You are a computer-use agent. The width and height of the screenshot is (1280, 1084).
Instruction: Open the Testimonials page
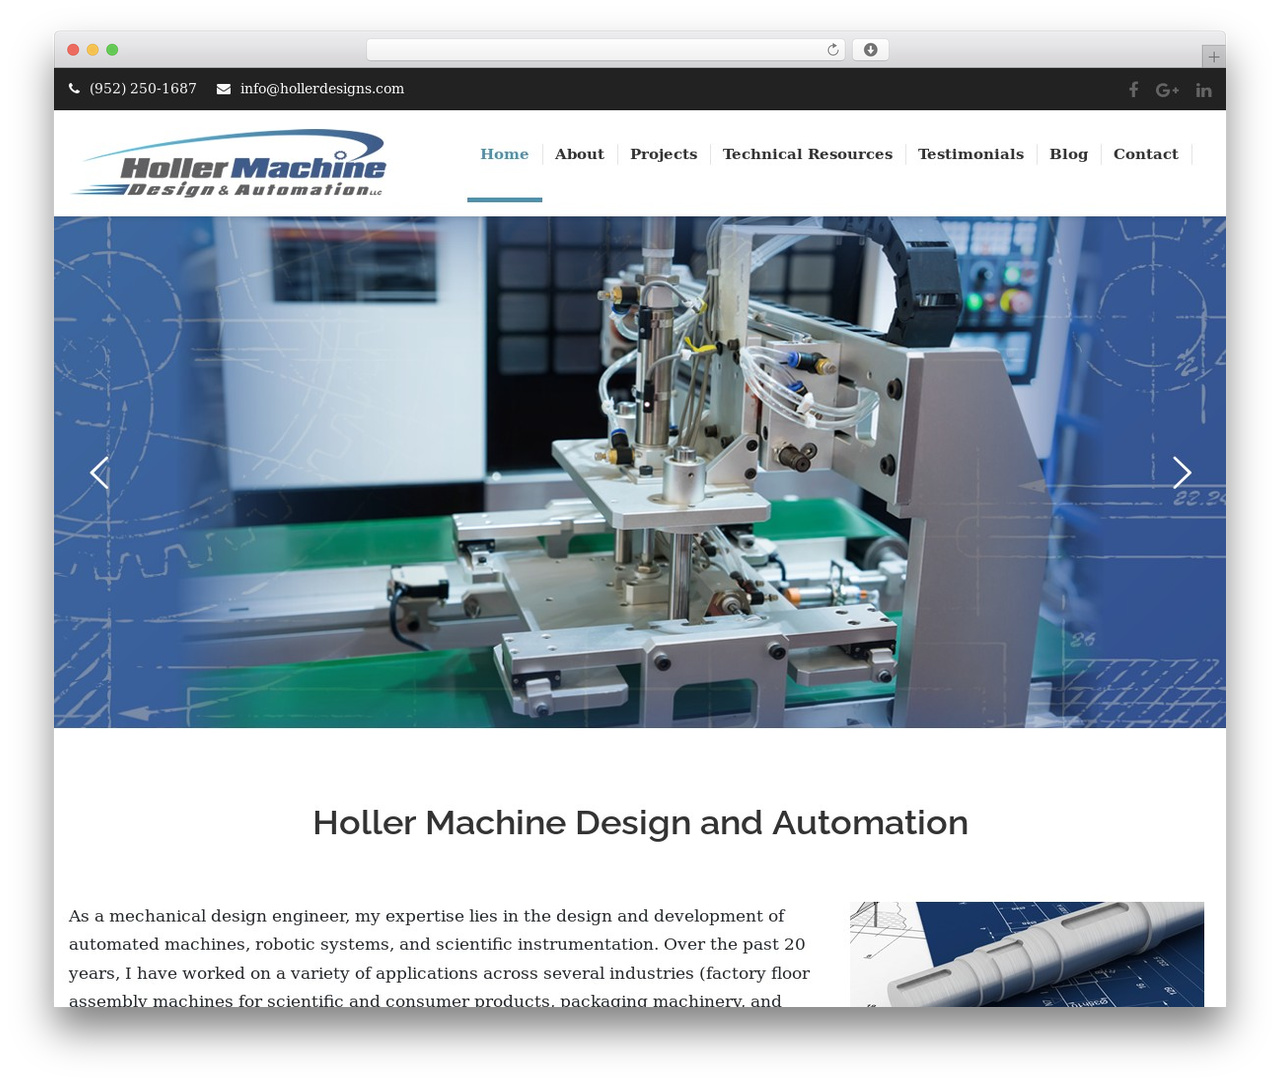pyautogui.click(x=970, y=154)
